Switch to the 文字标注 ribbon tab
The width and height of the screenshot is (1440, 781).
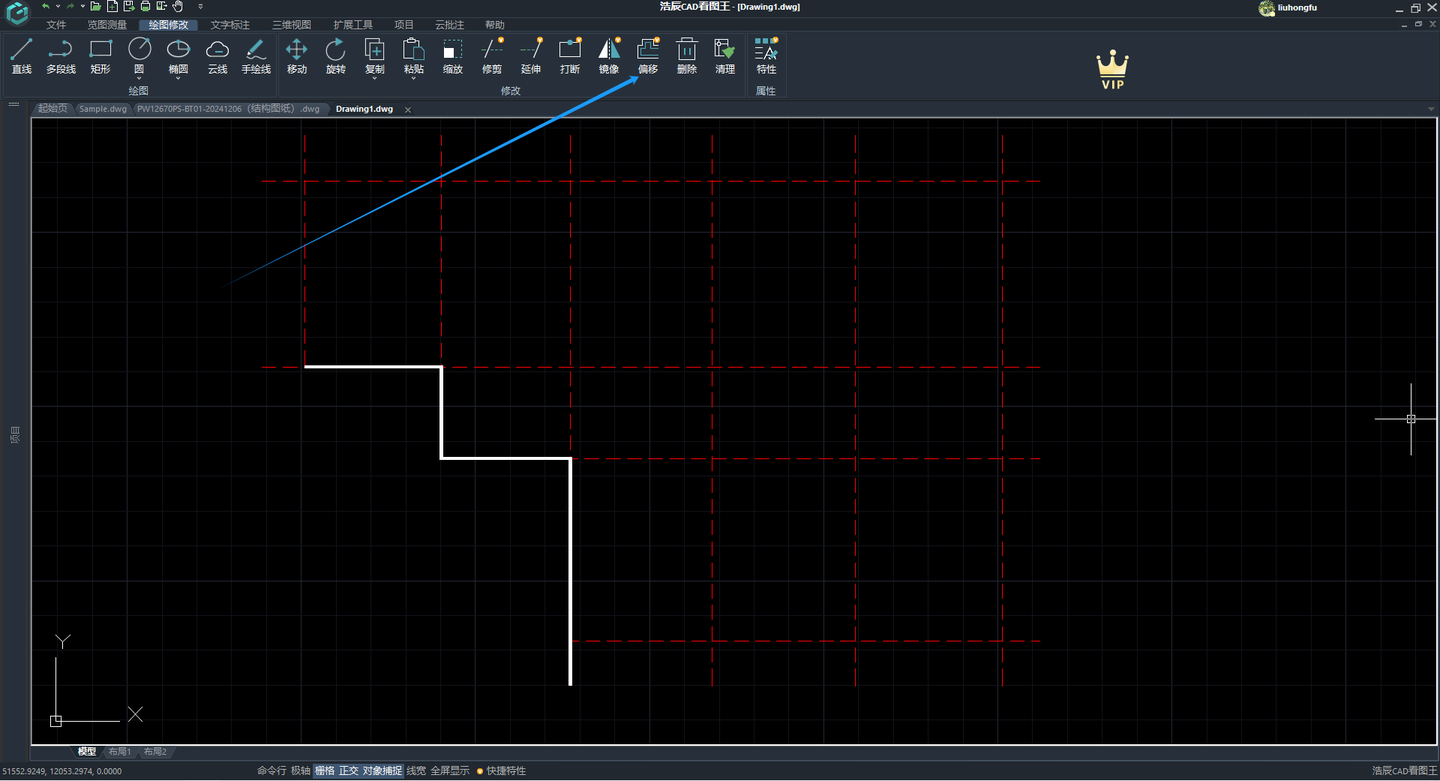tap(230, 25)
